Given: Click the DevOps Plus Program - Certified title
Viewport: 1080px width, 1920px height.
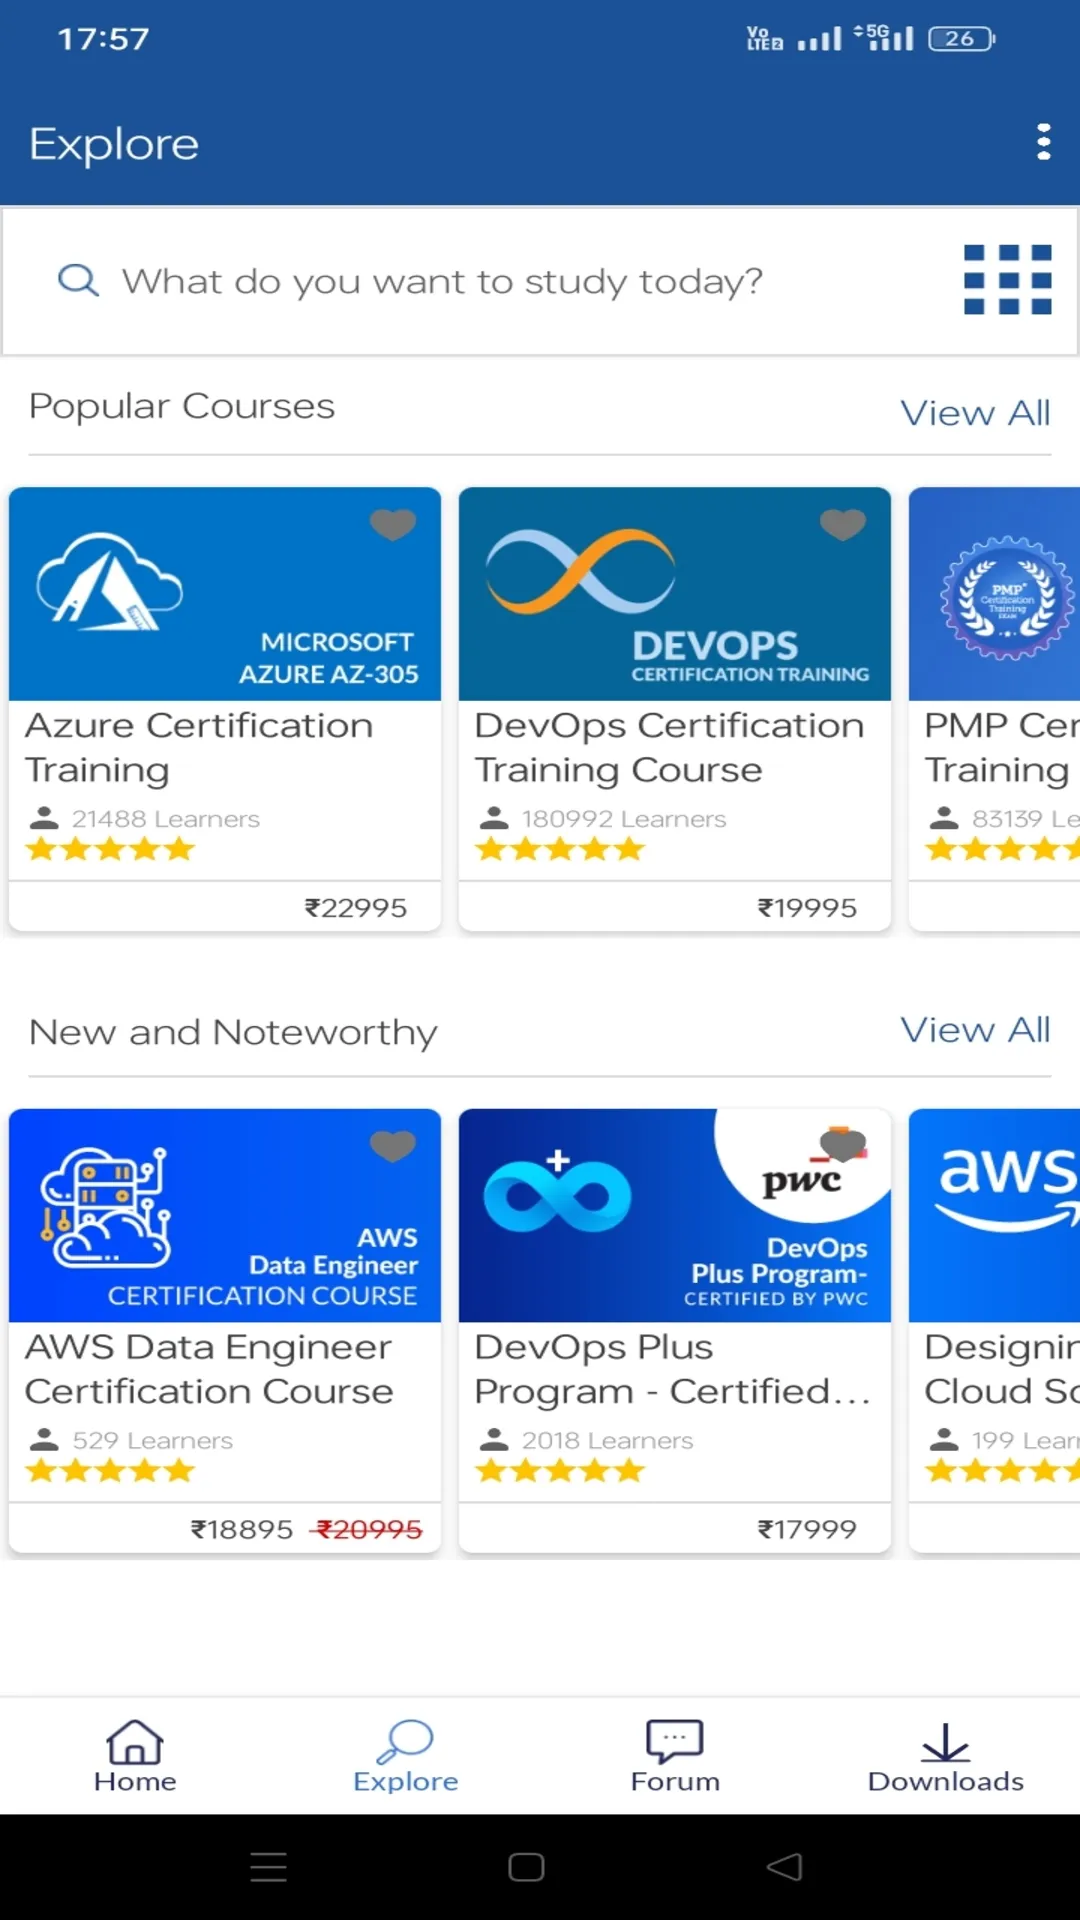Looking at the screenshot, I should point(672,1369).
